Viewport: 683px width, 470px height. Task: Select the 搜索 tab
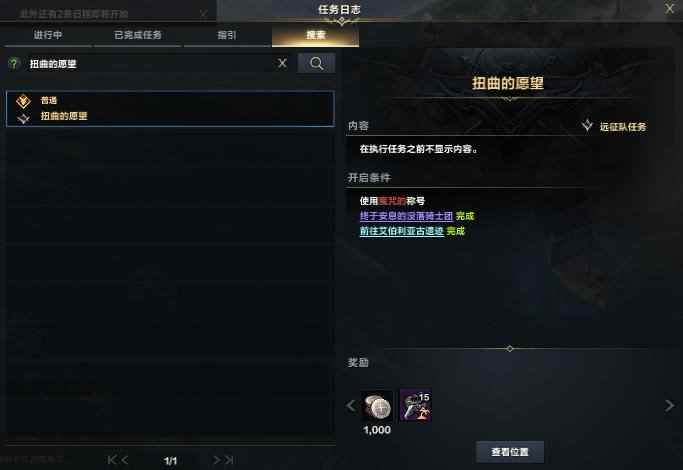(316, 35)
